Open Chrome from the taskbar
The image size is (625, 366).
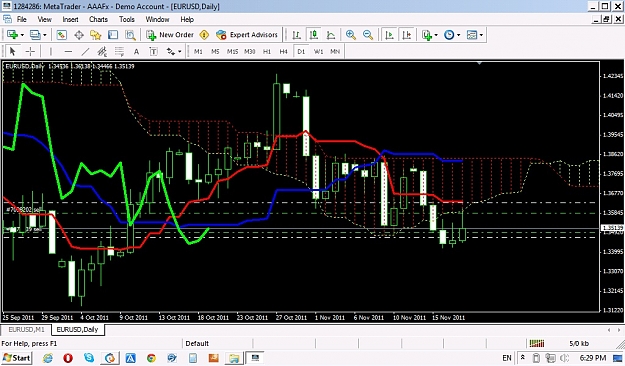pyautogui.click(x=151, y=358)
